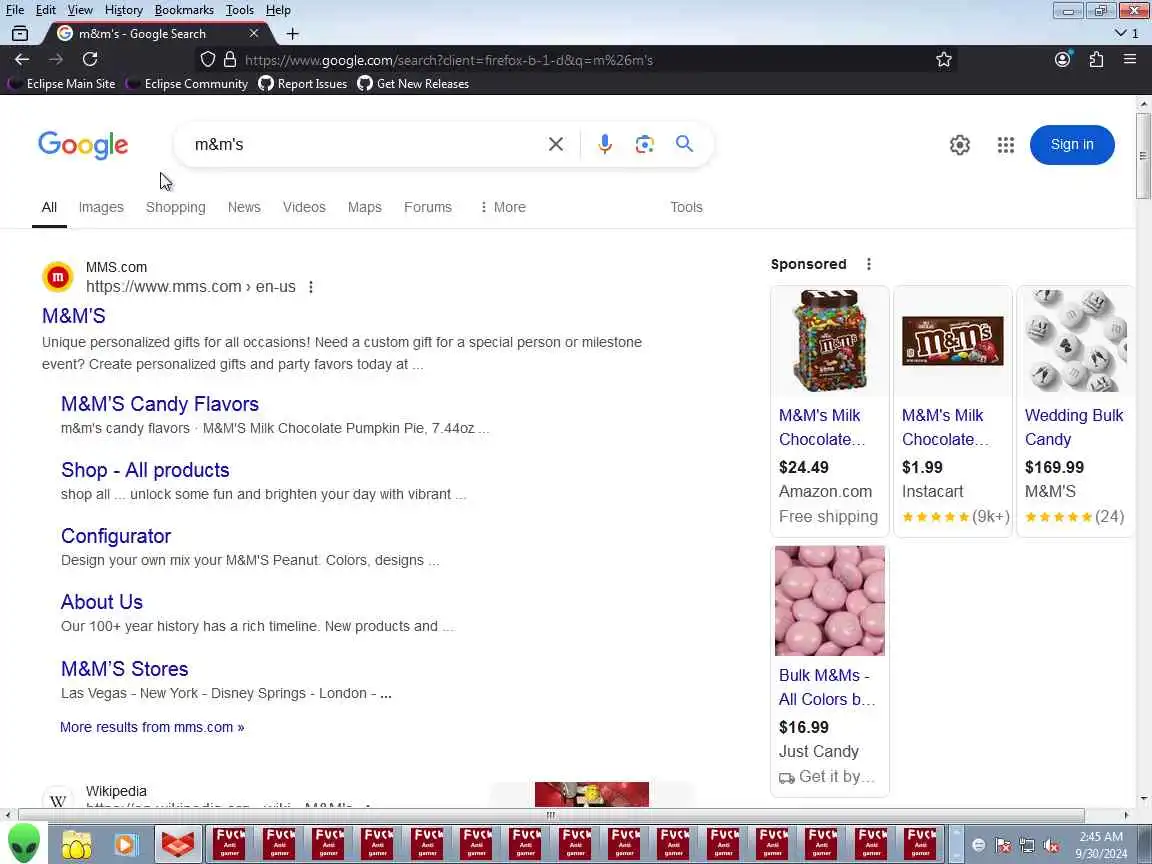Image resolution: width=1152 pixels, height=864 pixels.
Task: Click the Sign in button
Action: pyautogui.click(x=1072, y=145)
